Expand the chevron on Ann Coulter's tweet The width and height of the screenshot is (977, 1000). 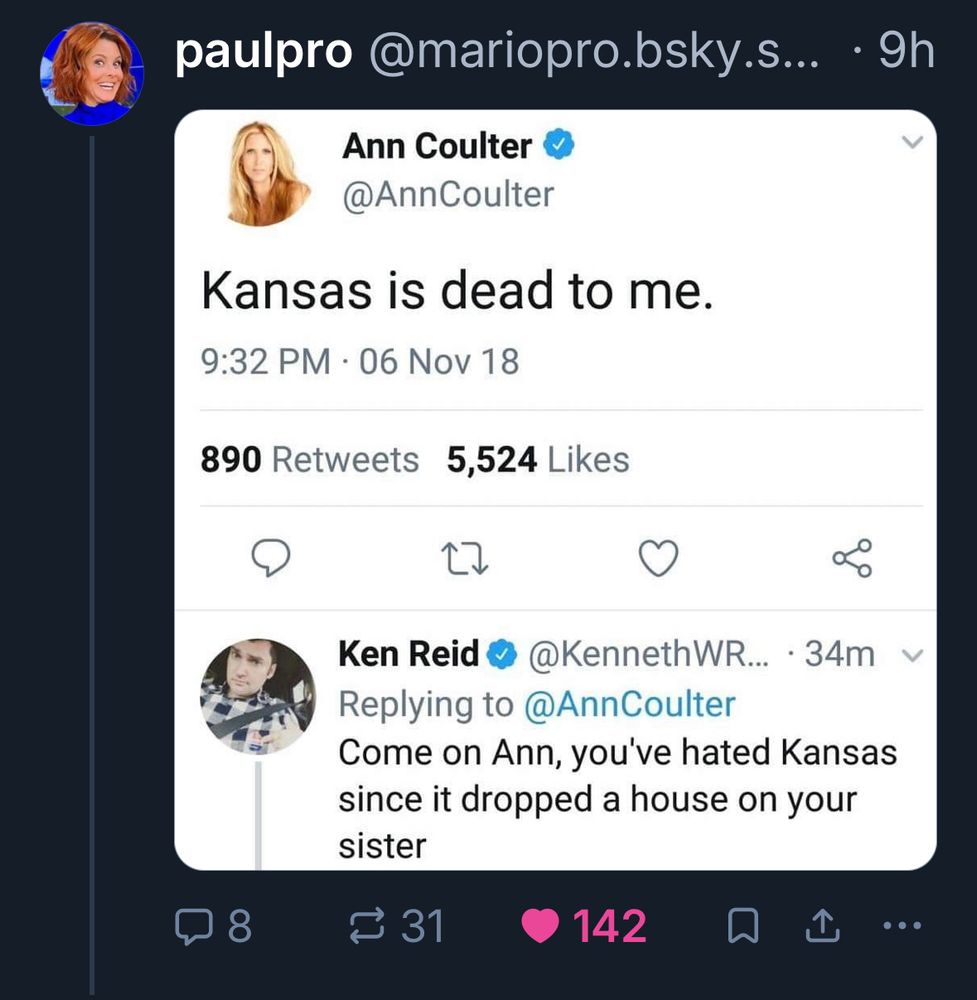910,144
